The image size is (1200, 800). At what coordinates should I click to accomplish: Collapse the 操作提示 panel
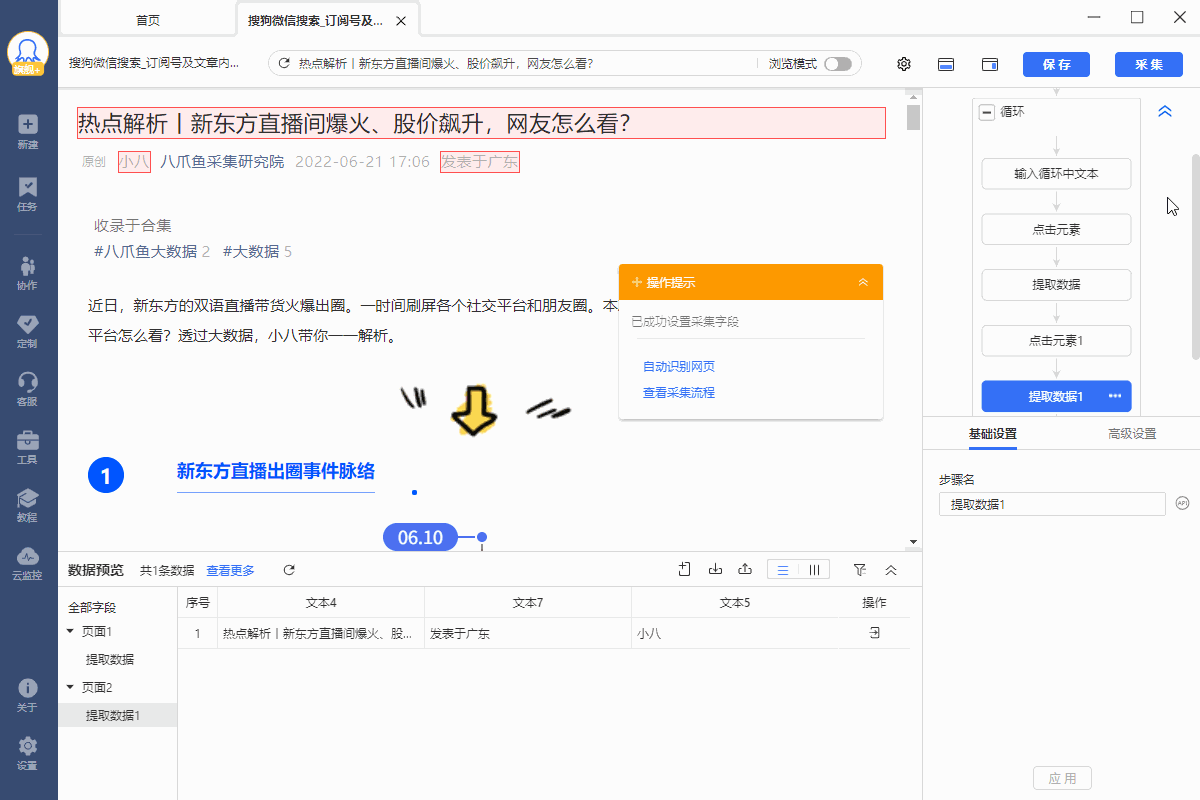tap(863, 282)
